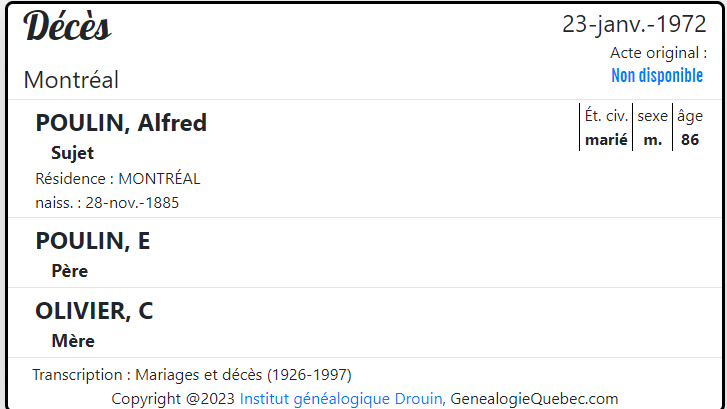Select the Mère role label
Screen dimensions: 727x409
(x=73, y=341)
